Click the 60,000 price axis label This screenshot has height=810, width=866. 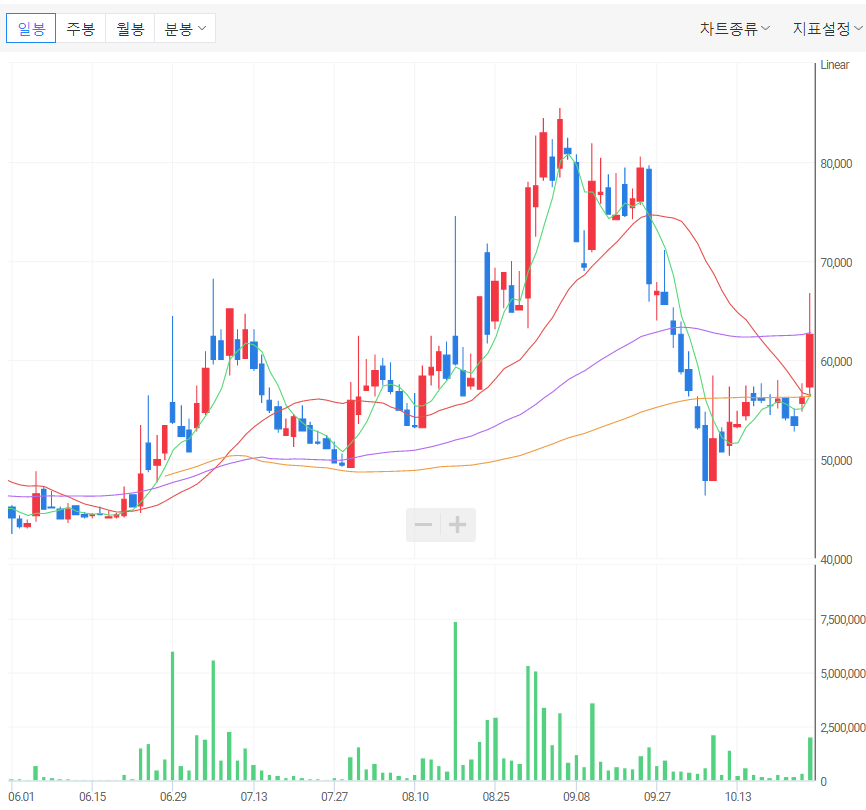click(836, 361)
